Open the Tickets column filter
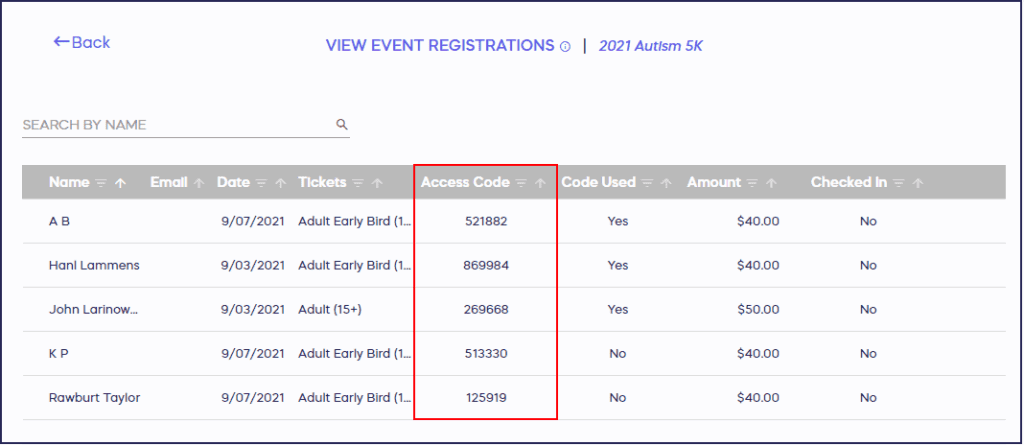This screenshot has height=445, width=1024. [x=357, y=183]
